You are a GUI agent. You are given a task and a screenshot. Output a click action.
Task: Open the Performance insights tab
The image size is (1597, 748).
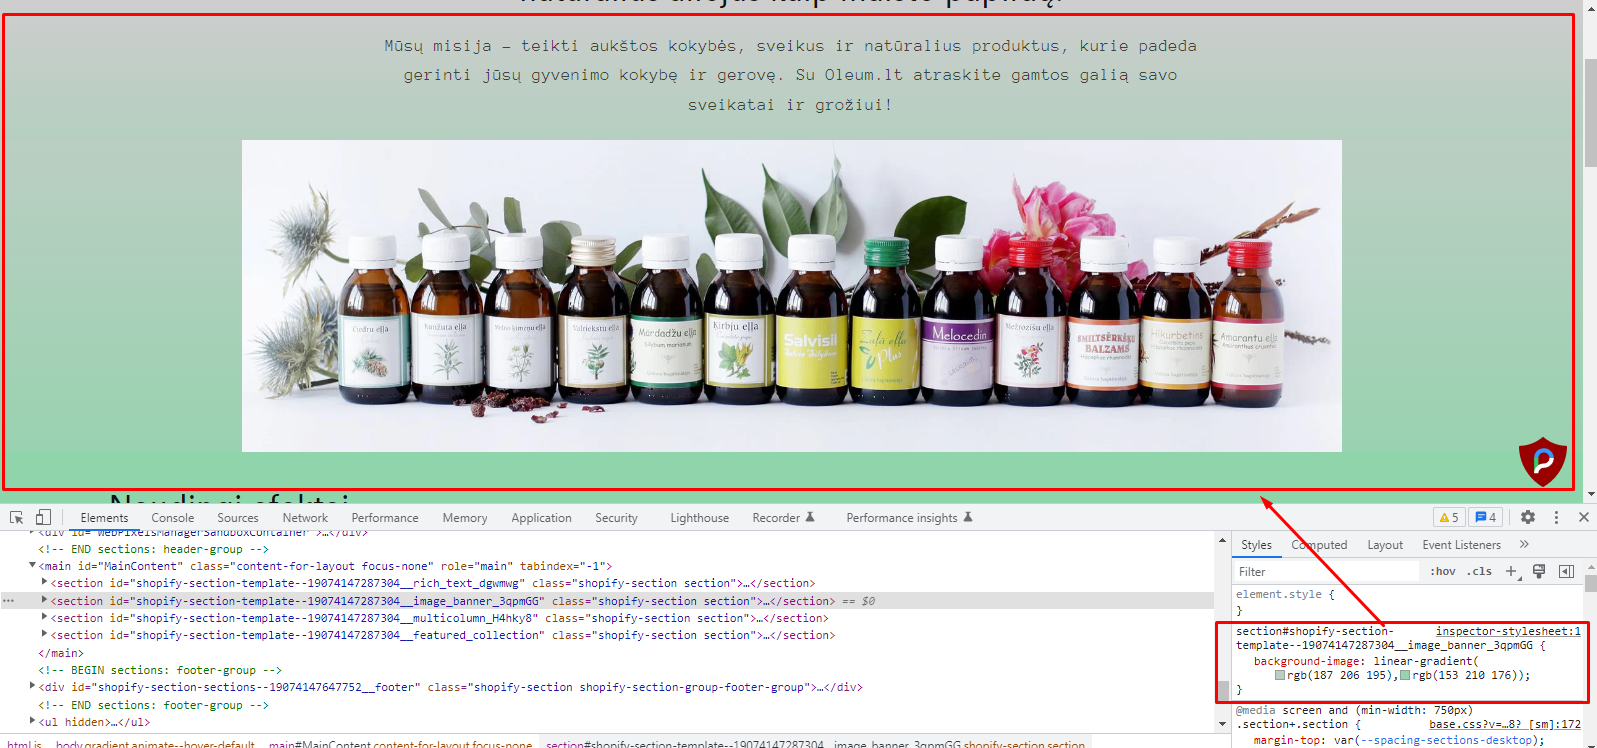point(909,517)
